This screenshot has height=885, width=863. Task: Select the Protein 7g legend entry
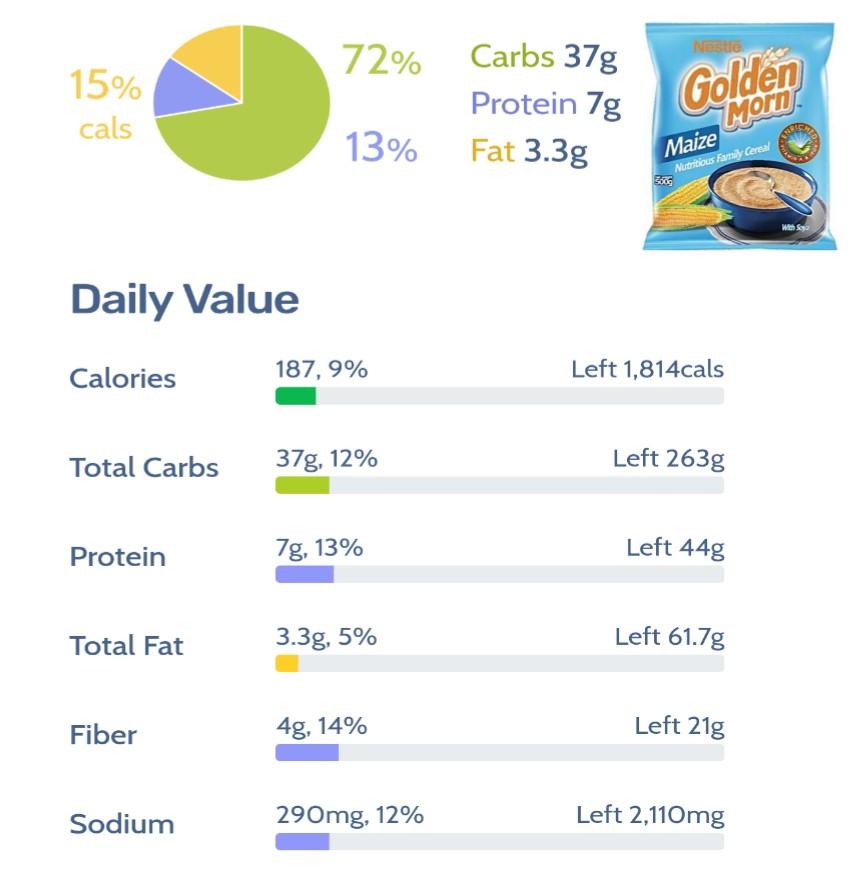(545, 104)
